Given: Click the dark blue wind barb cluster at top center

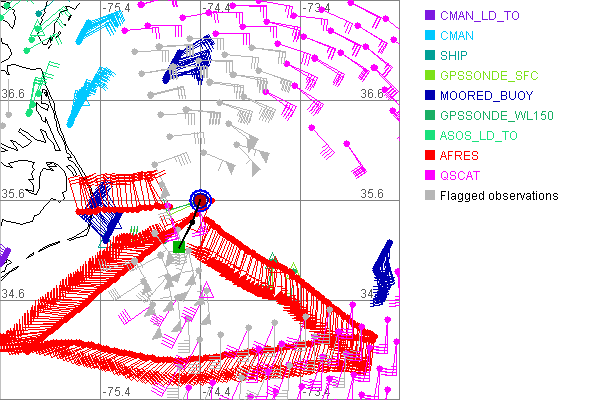Looking at the screenshot, I should (x=190, y=62).
